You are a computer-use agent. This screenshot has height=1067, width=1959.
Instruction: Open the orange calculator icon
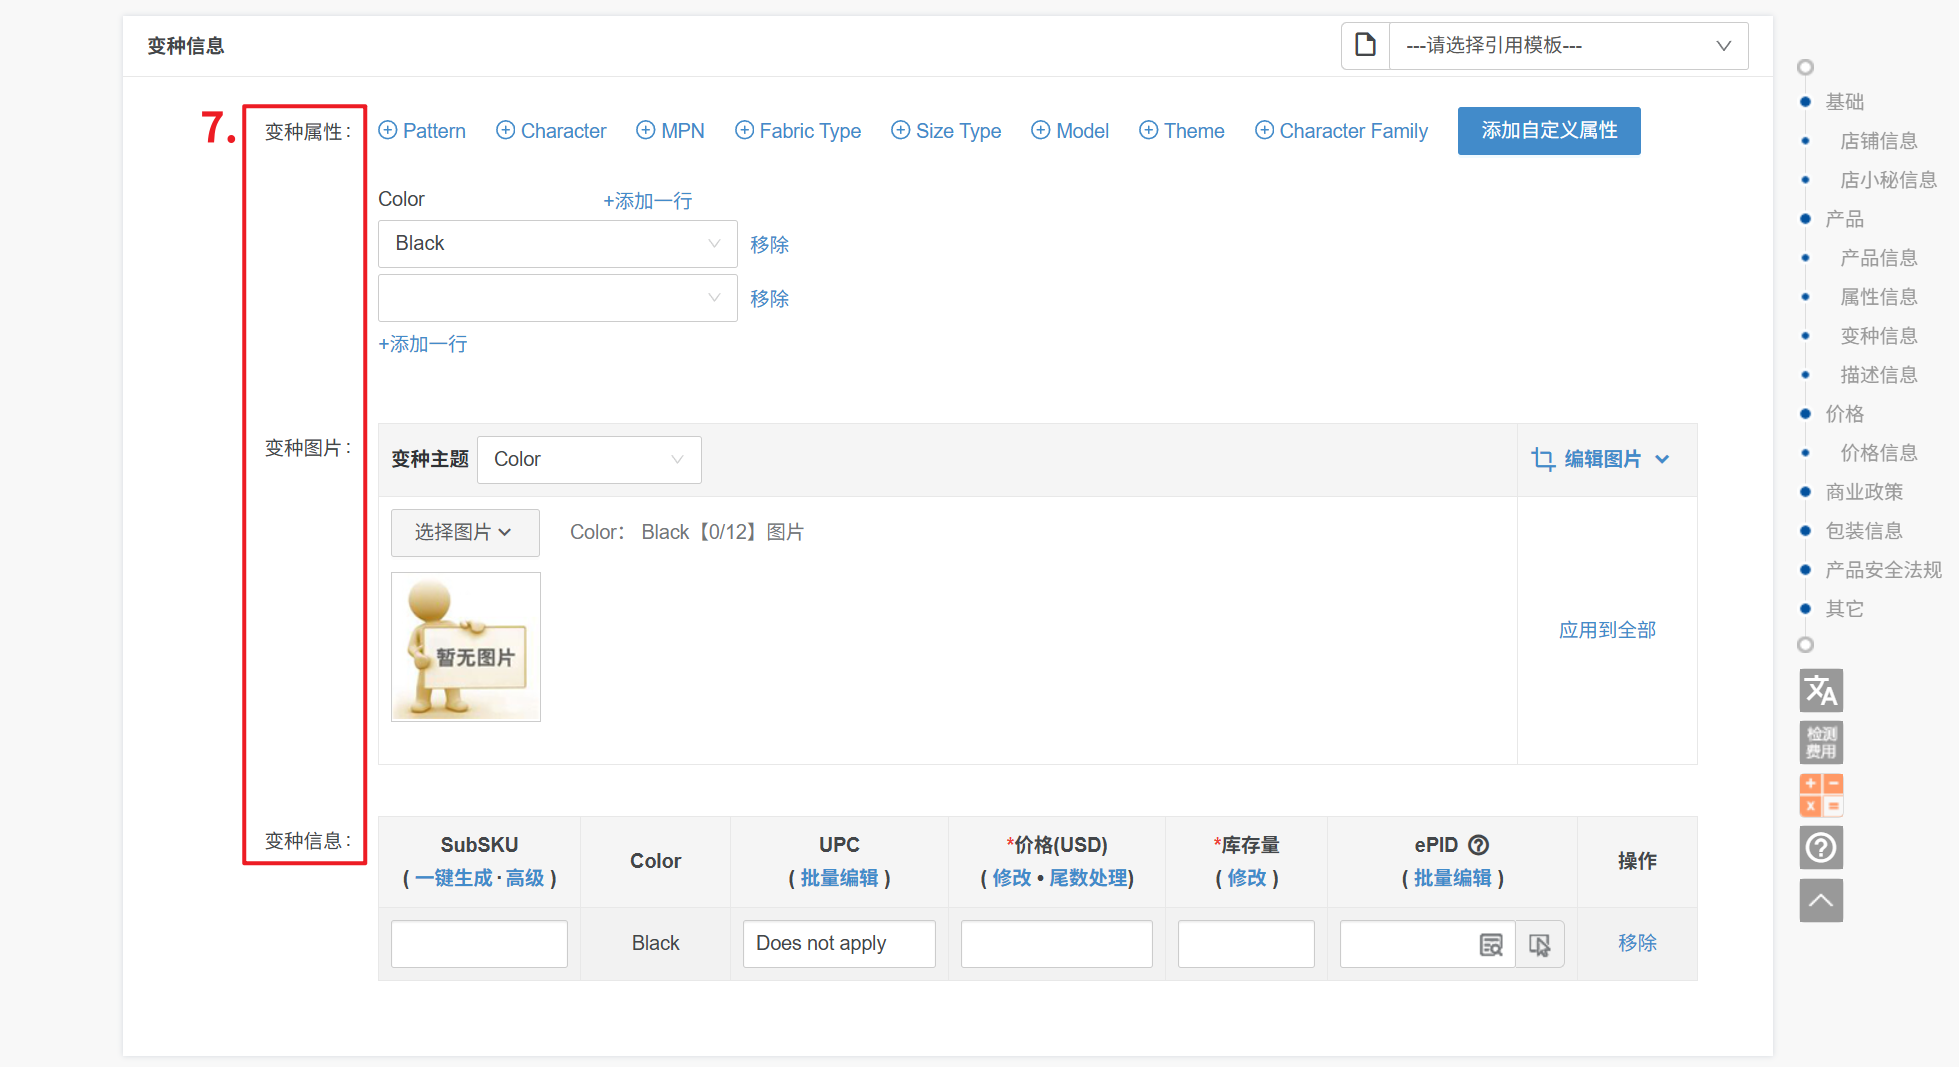coord(1820,795)
